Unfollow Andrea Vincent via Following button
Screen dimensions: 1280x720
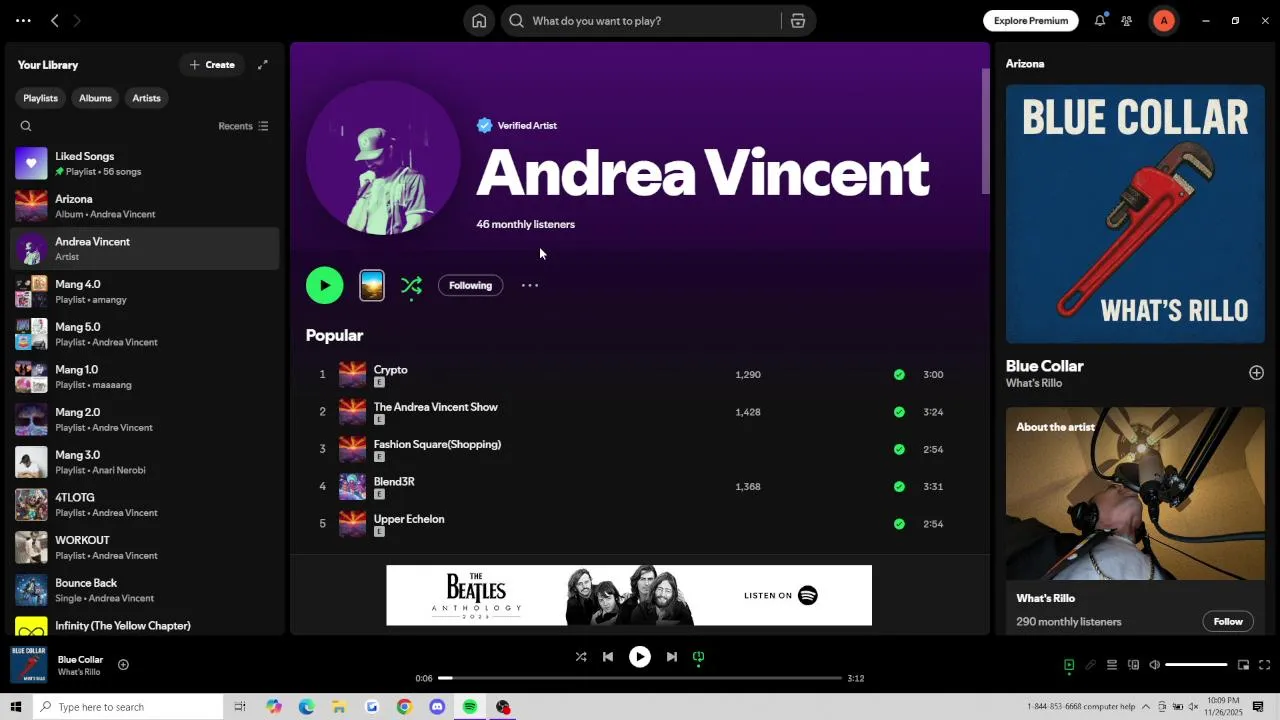tap(470, 286)
